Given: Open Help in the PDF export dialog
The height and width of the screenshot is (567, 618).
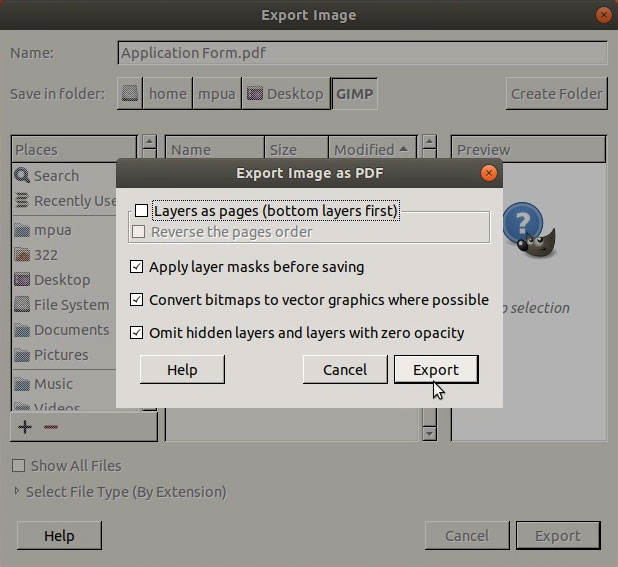Looking at the screenshot, I should [x=182, y=370].
